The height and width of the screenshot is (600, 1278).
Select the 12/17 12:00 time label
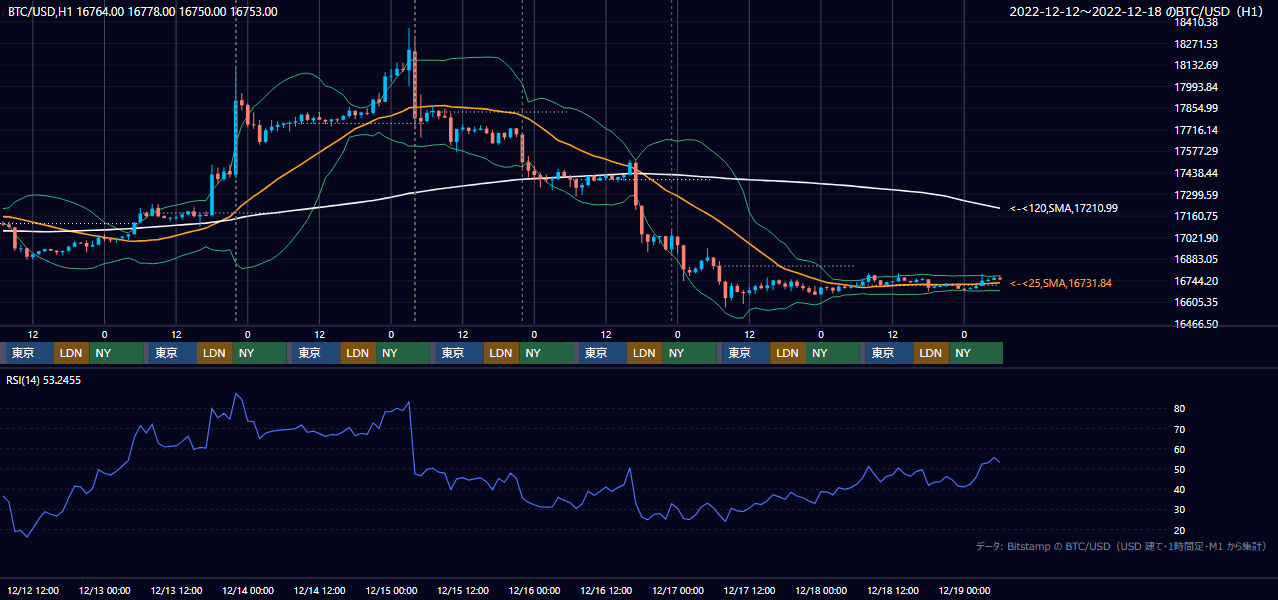click(749, 591)
